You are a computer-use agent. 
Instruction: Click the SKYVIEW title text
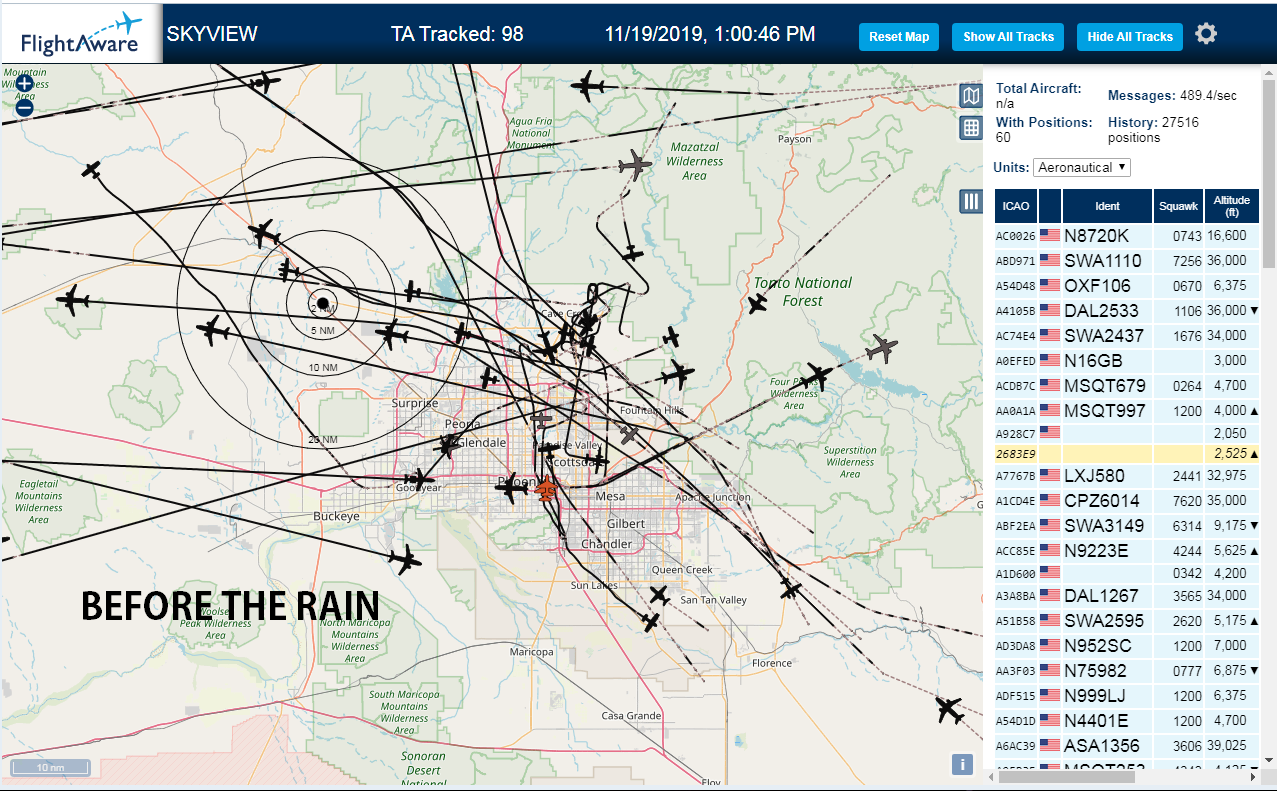click(x=212, y=34)
